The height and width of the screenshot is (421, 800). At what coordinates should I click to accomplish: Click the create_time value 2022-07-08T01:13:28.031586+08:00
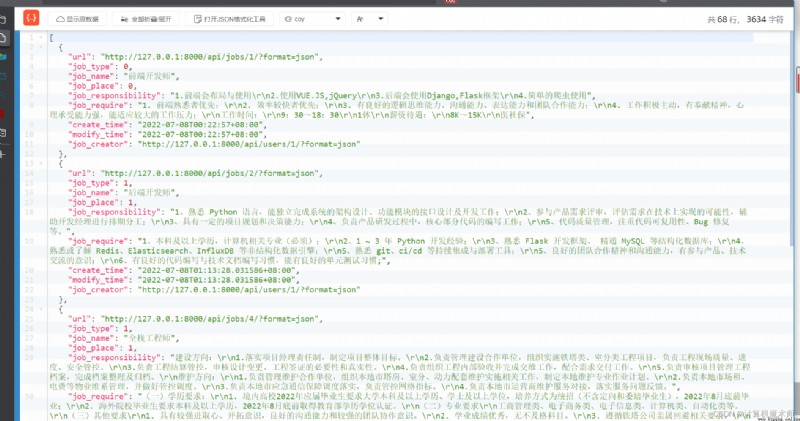(216, 270)
